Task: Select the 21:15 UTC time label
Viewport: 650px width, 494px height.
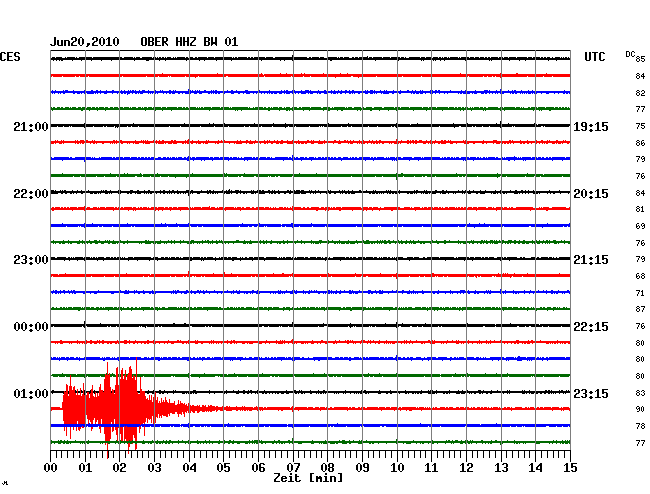Action: point(591,260)
